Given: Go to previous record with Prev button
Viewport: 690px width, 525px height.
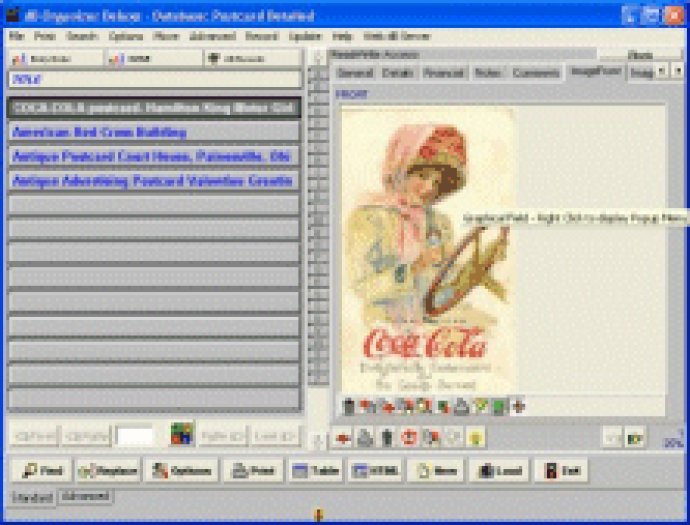Looking at the screenshot, I should (86, 437).
